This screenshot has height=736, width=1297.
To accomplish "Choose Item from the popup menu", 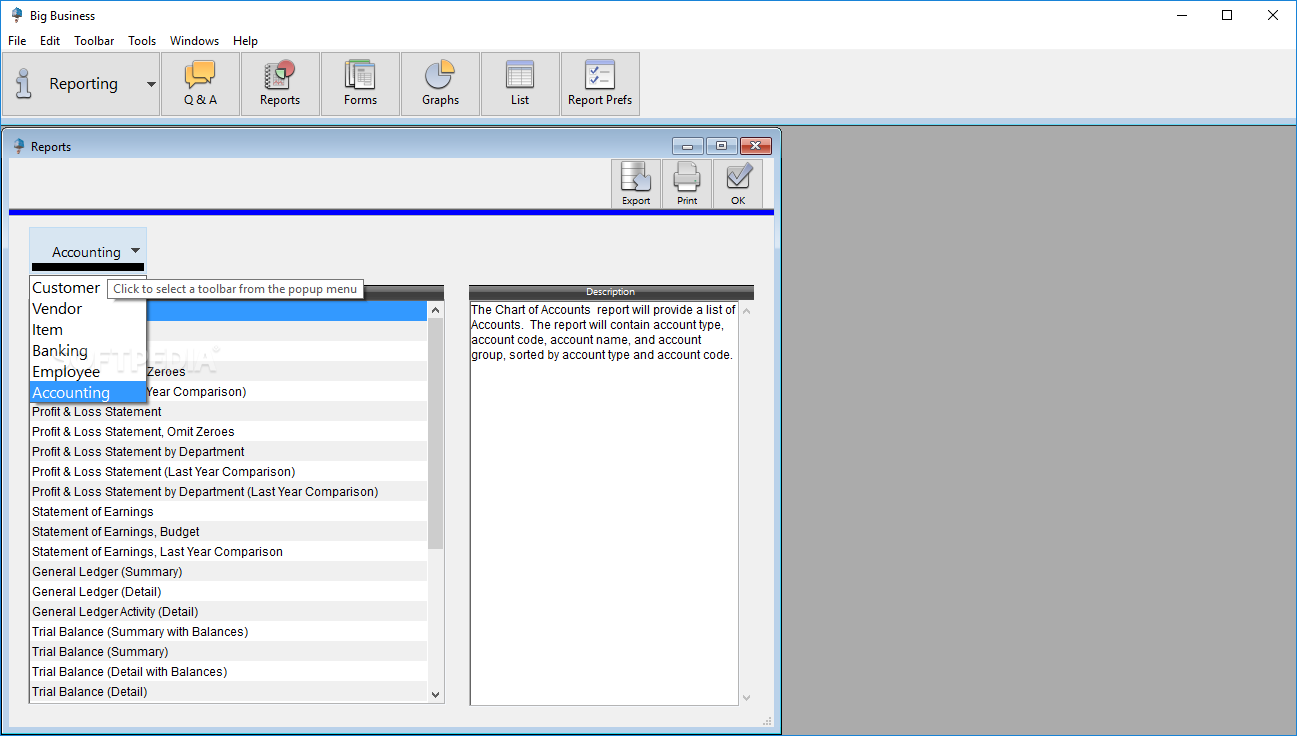I will 88,330.
